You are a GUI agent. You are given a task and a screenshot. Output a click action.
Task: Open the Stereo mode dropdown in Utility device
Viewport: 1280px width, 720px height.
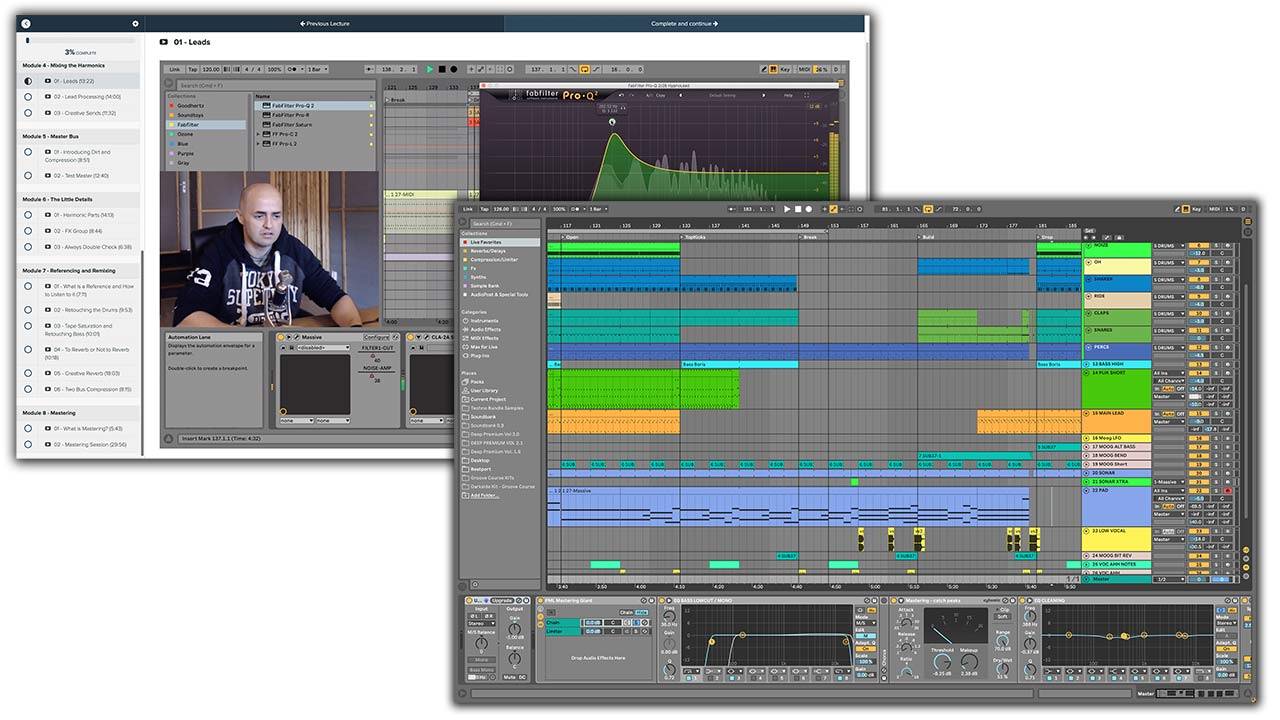coord(481,623)
